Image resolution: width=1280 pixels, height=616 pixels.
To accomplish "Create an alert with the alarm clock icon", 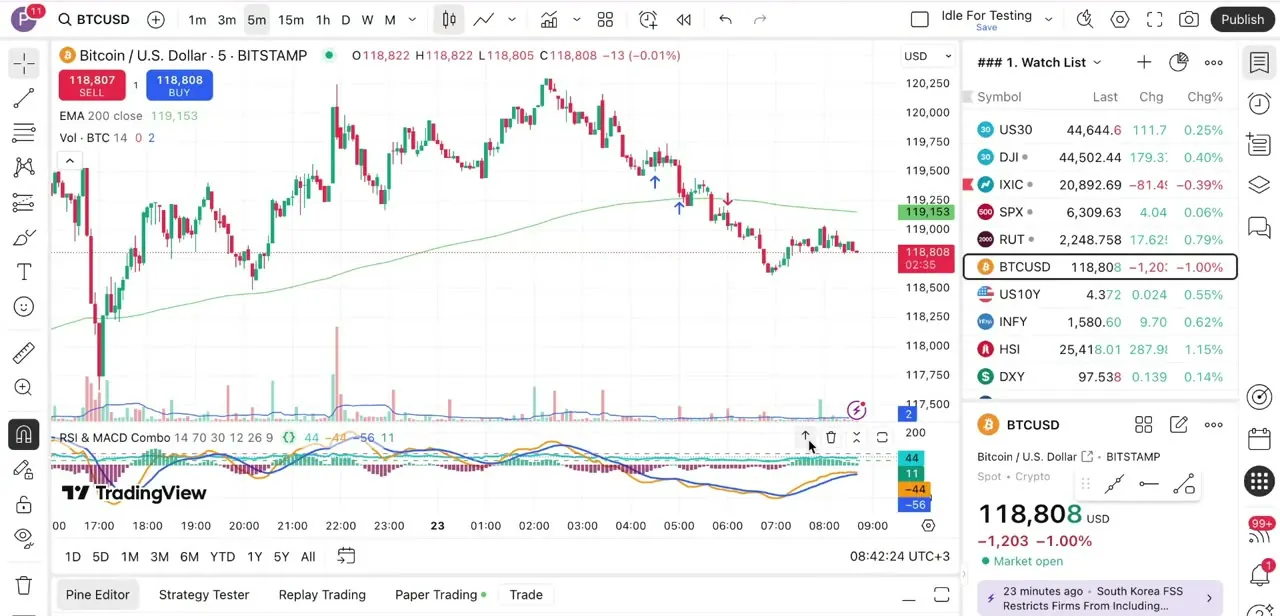I will (x=647, y=19).
